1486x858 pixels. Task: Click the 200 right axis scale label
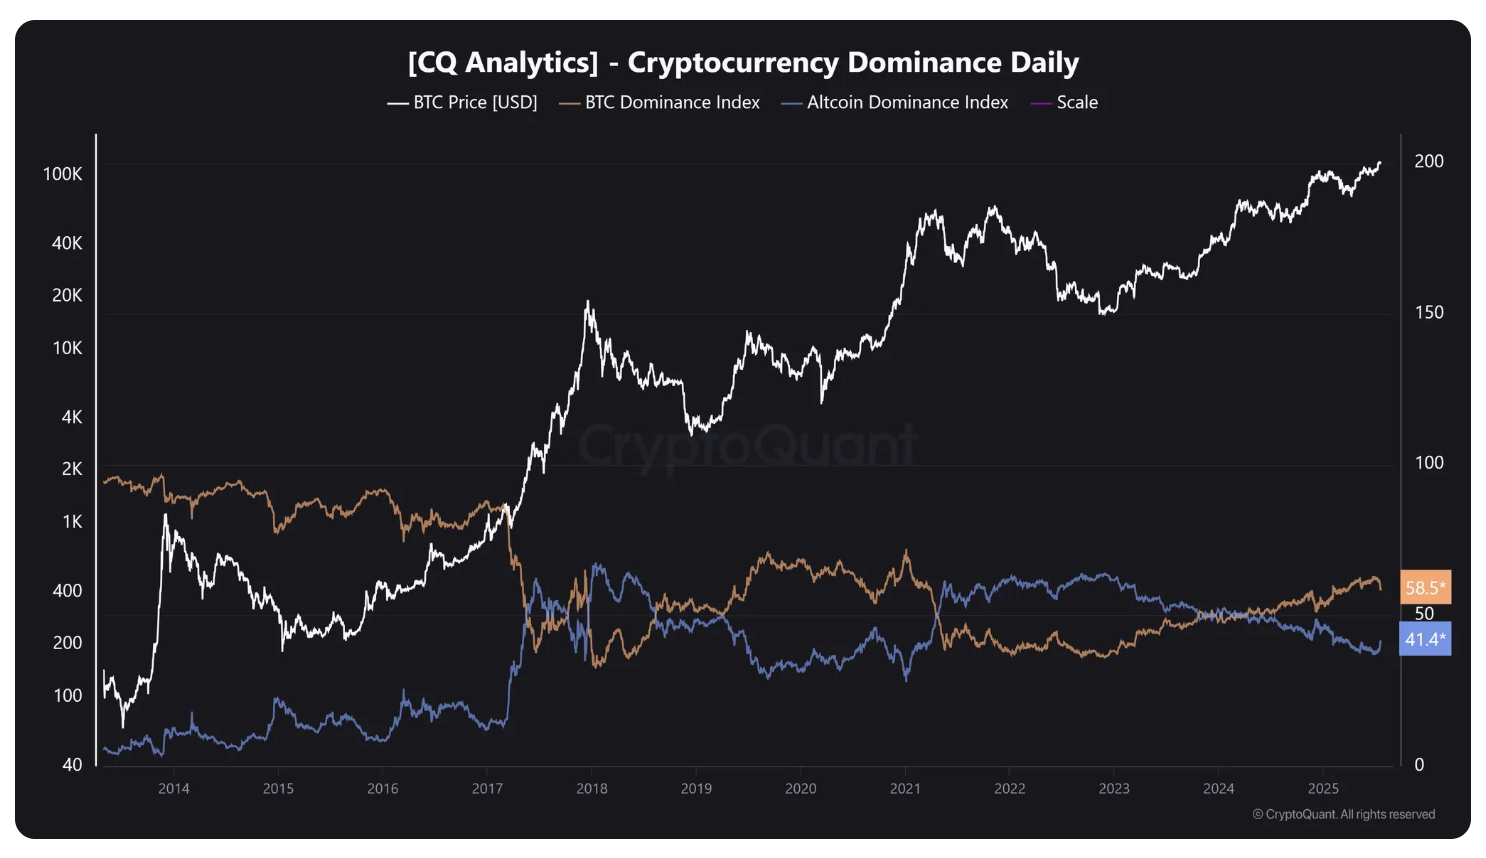tap(1429, 161)
